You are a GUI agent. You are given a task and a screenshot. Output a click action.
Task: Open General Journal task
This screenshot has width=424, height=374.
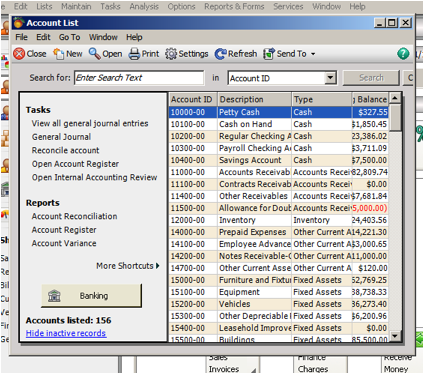coord(61,137)
